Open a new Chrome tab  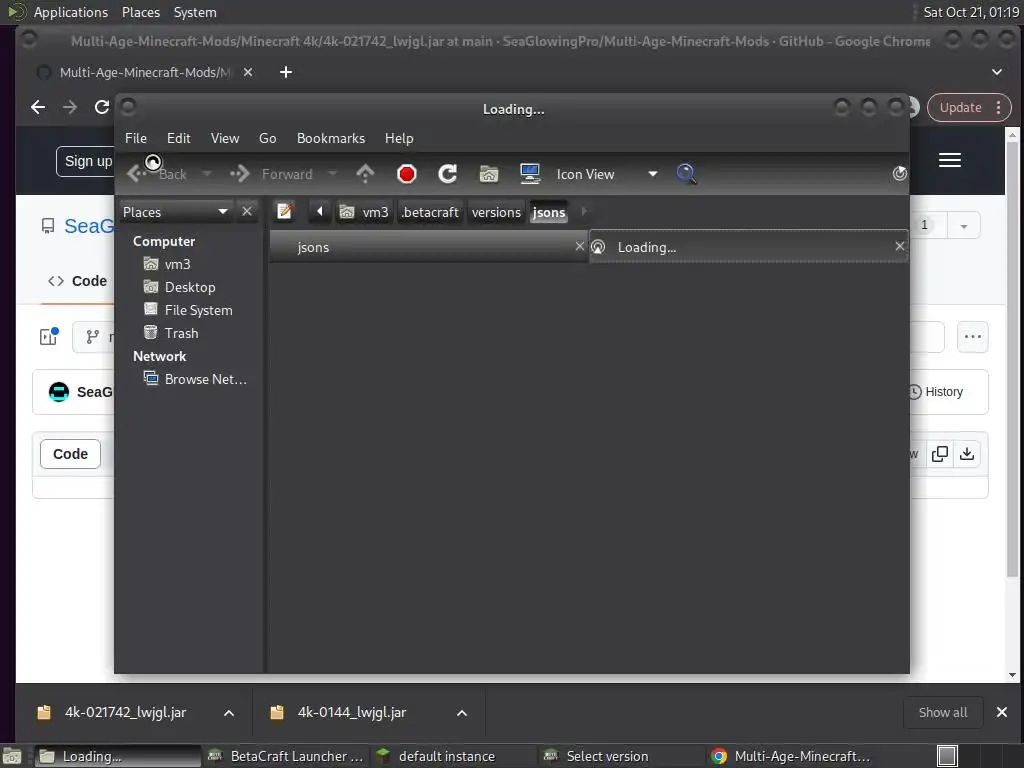[285, 72]
